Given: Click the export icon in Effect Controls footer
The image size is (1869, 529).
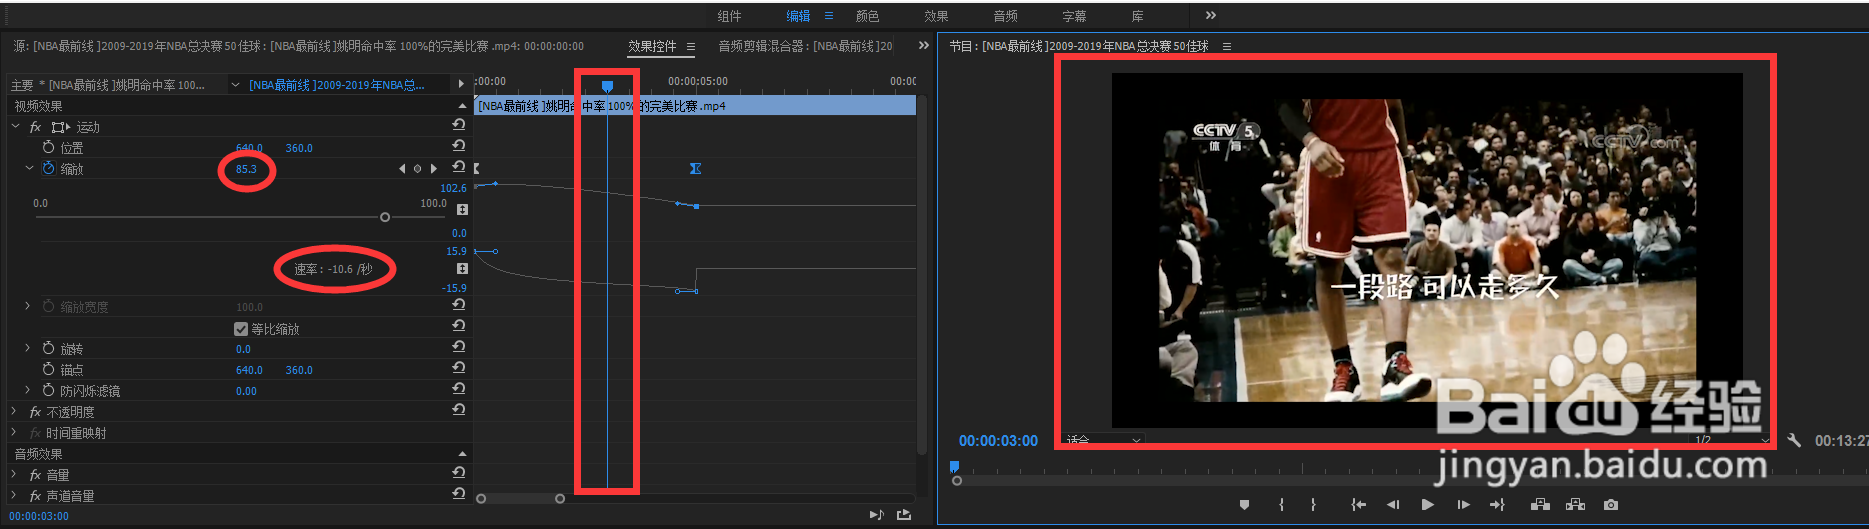Looking at the screenshot, I should pos(904,515).
